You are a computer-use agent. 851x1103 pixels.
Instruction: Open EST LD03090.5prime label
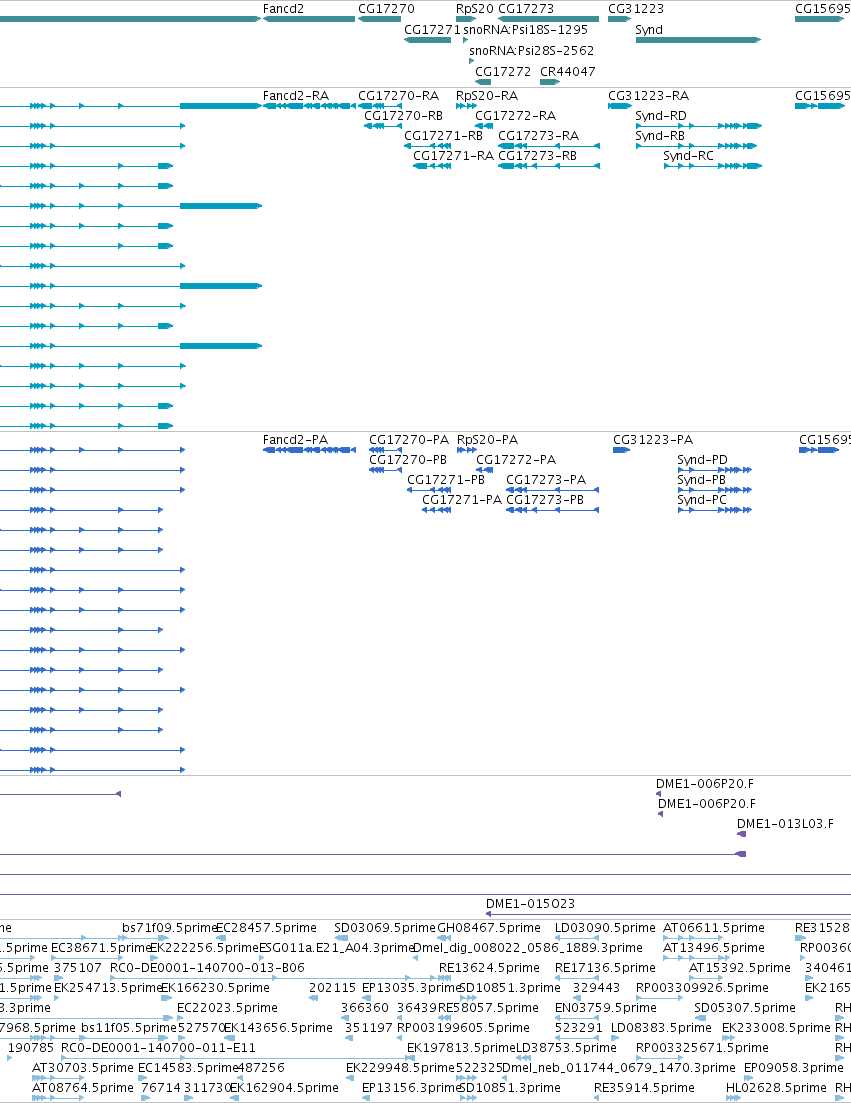pyautogui.click(x=605, y=928)
